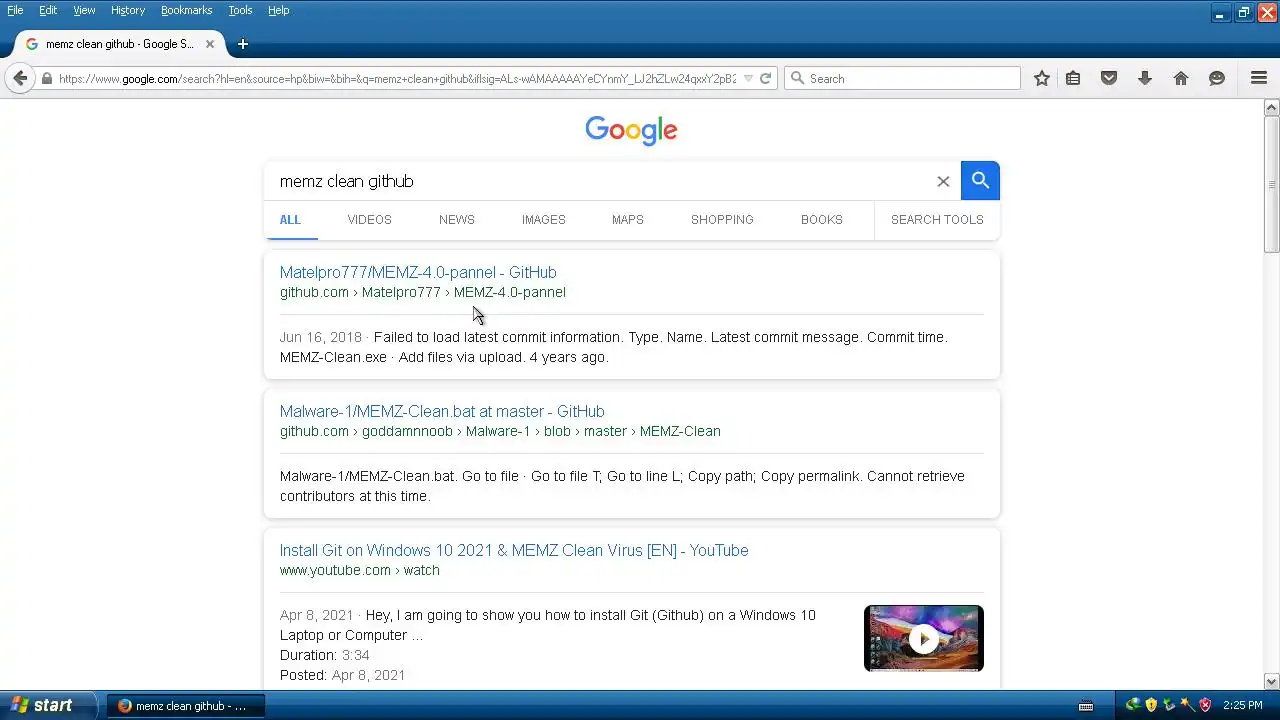Open the View menu
Image resolution: width=1280 pixels, height=720 pixels.
pos(84,10)
